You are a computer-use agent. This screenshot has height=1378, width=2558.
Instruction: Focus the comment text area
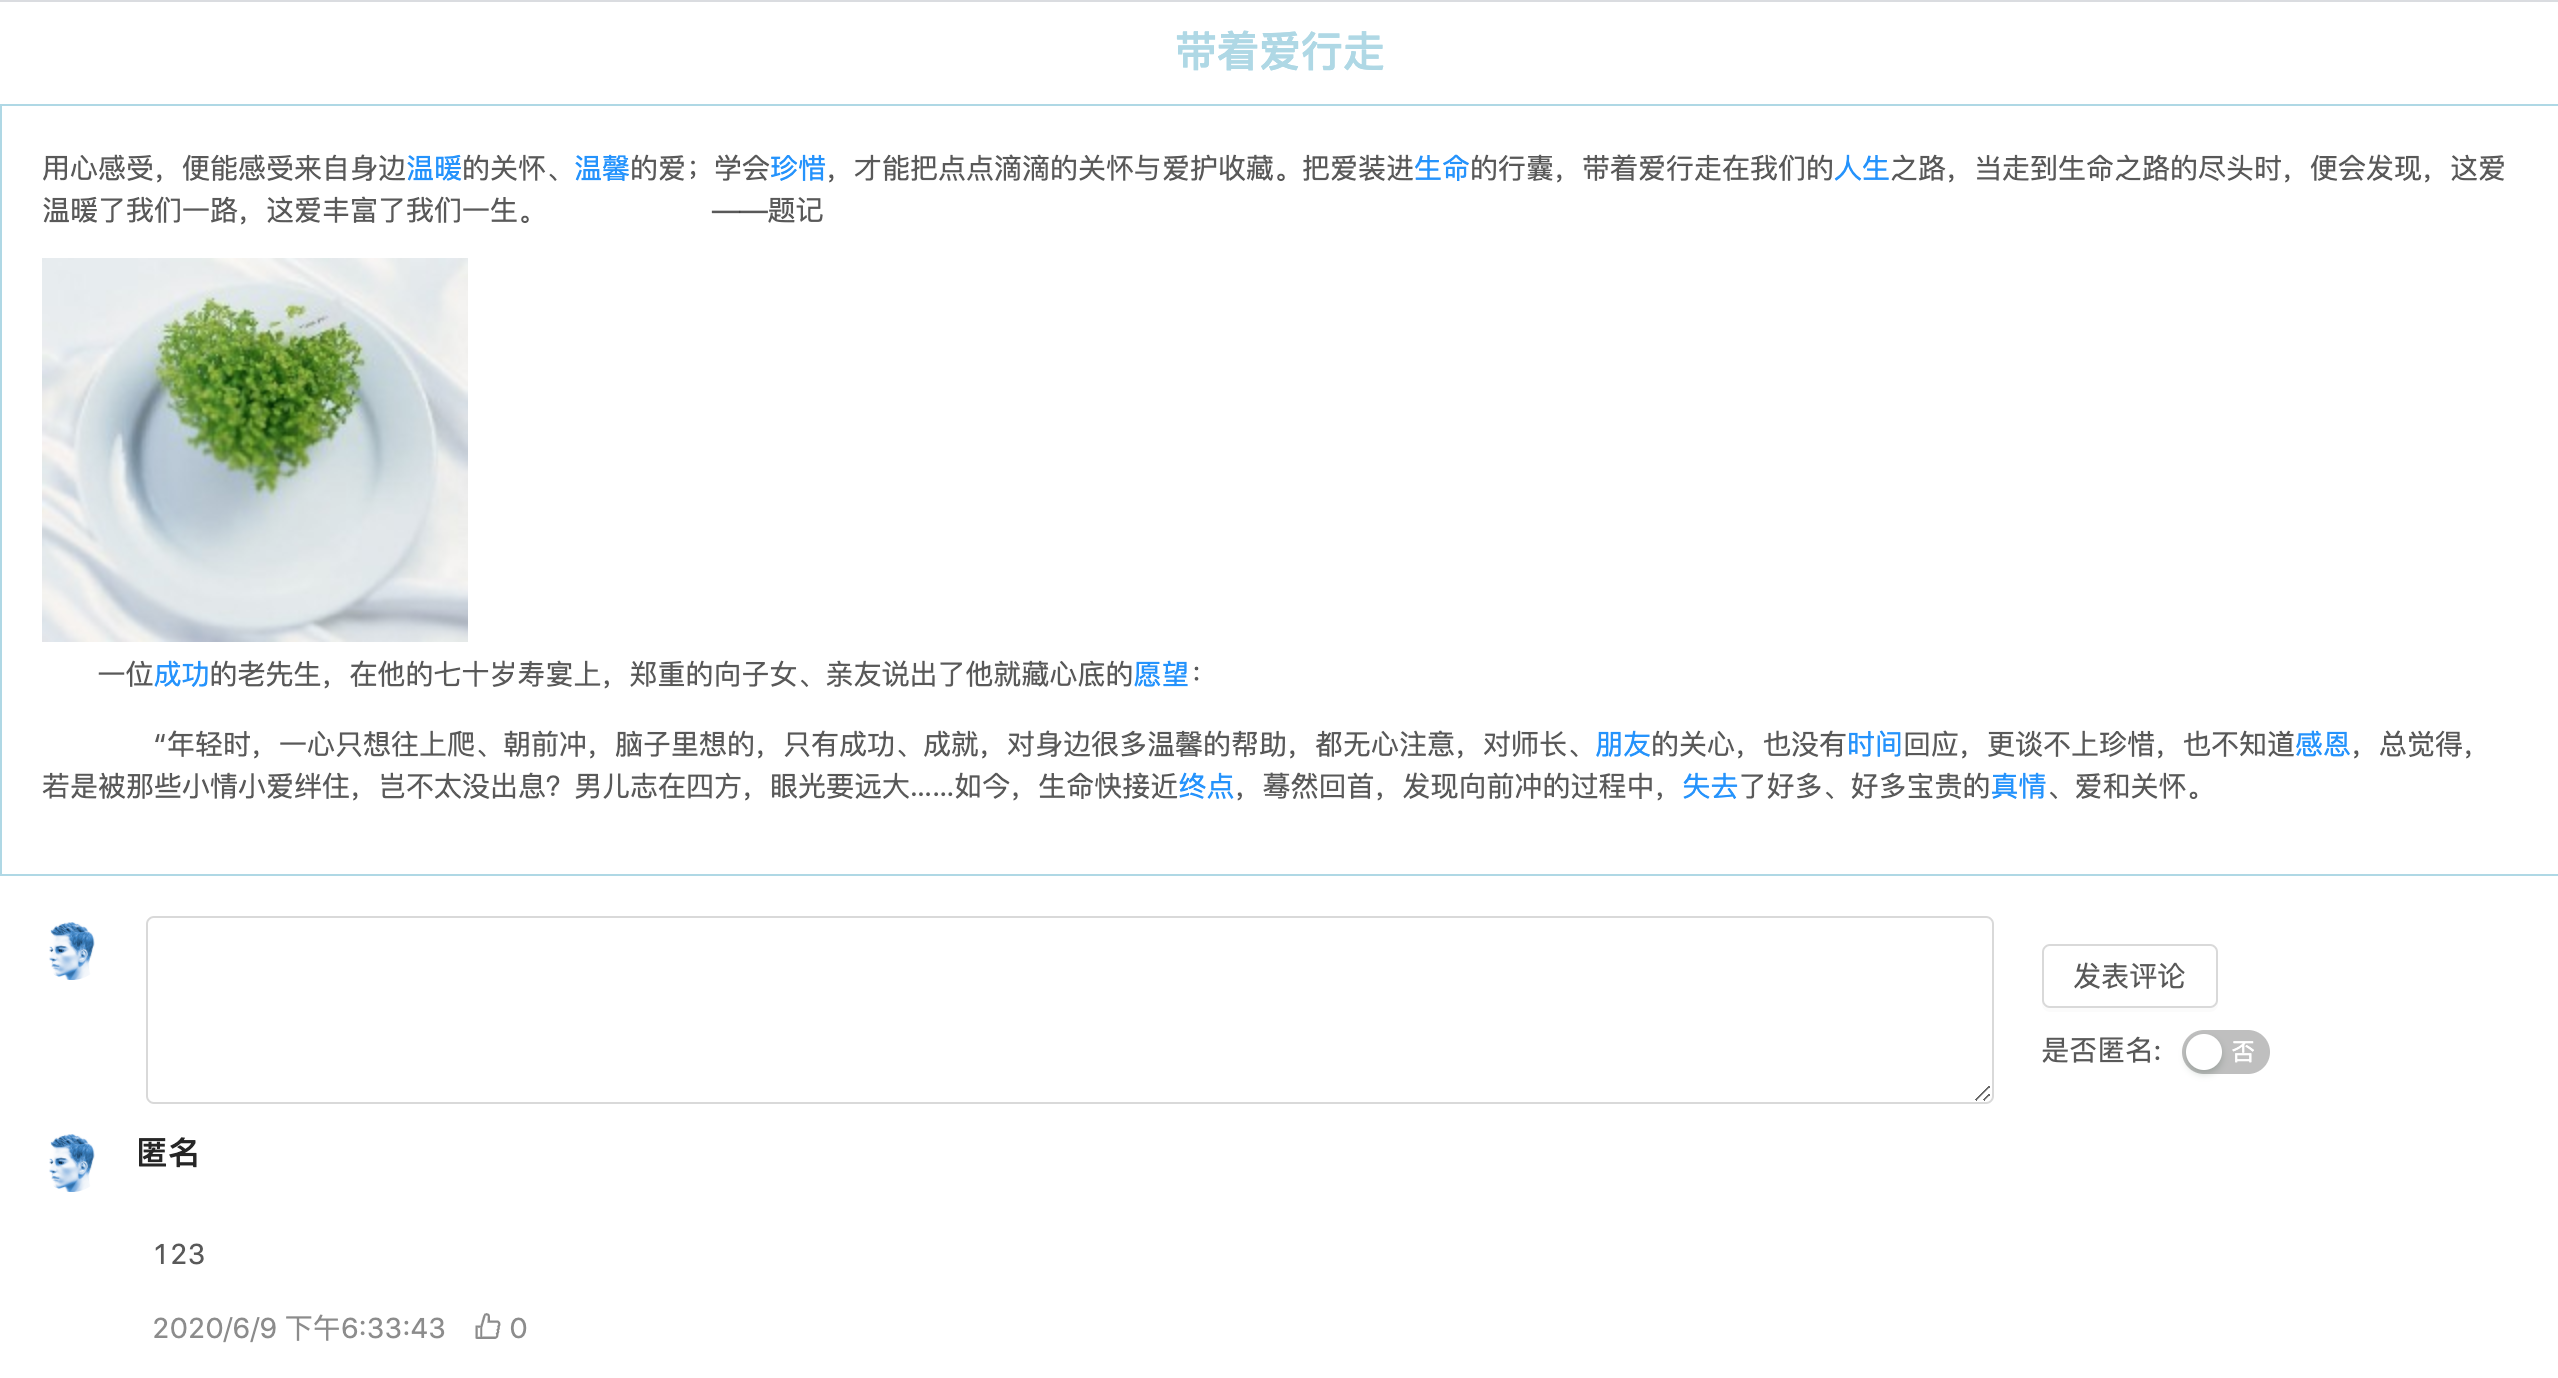point(1069,1009)
